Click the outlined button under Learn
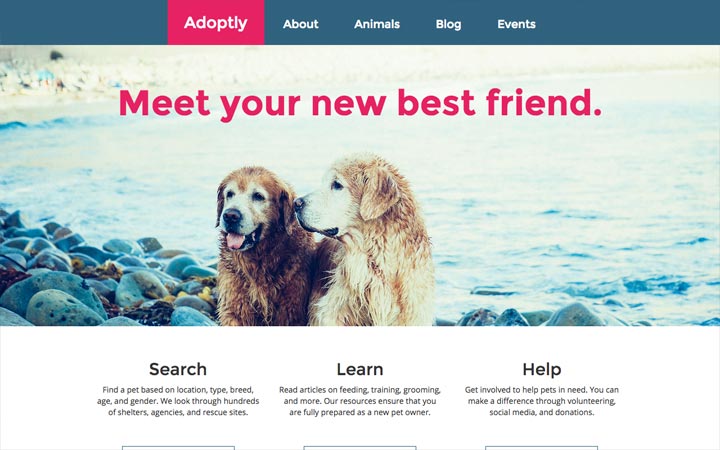720x450 pixels. click(x=360, y=448)
